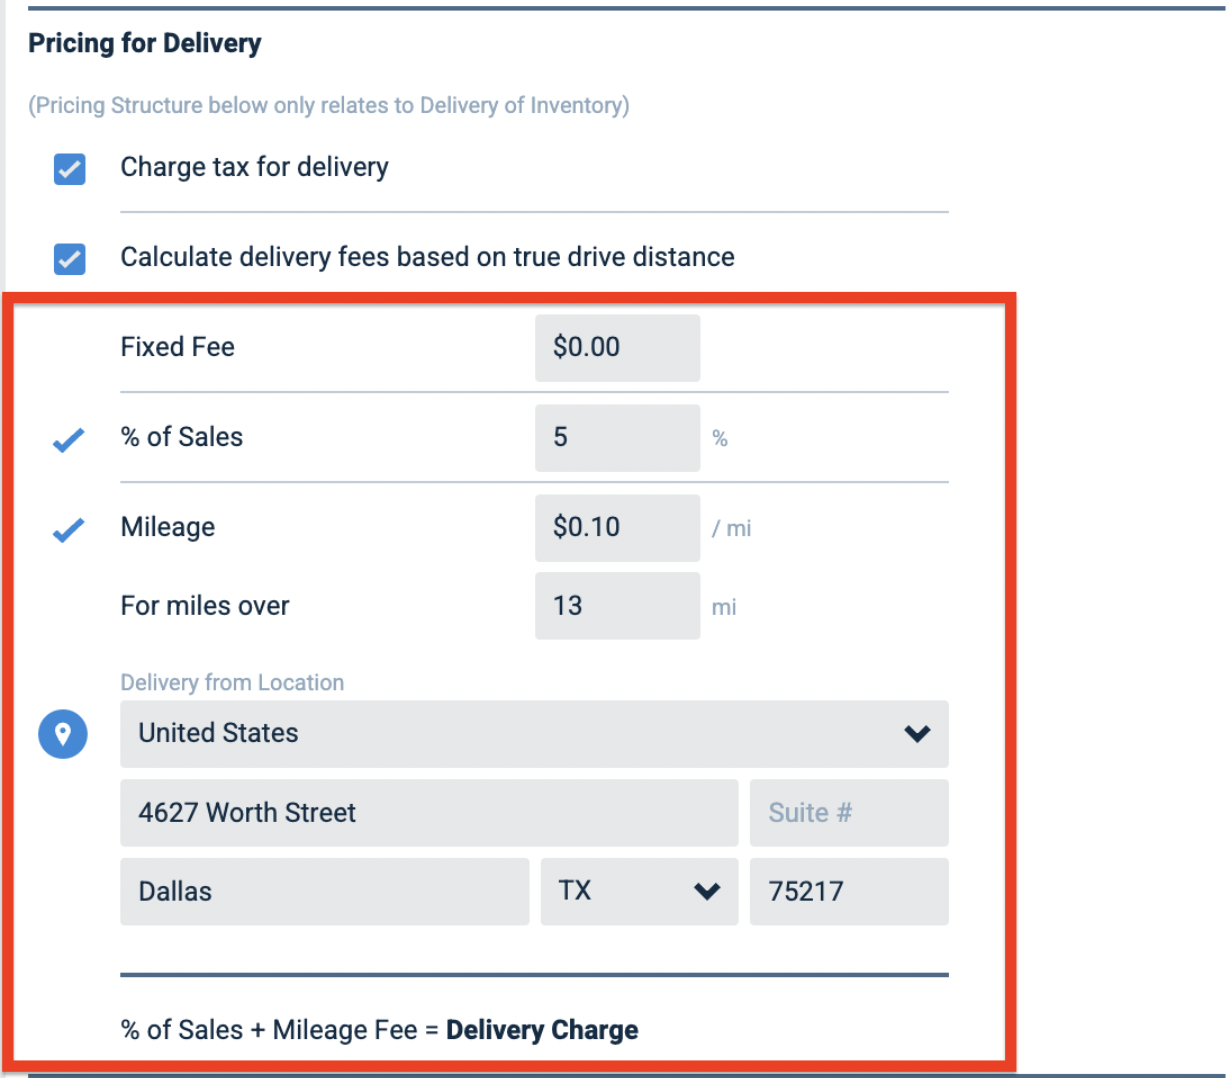
Task: Open the United States country dropdown
Action: [x=534, y=734]
